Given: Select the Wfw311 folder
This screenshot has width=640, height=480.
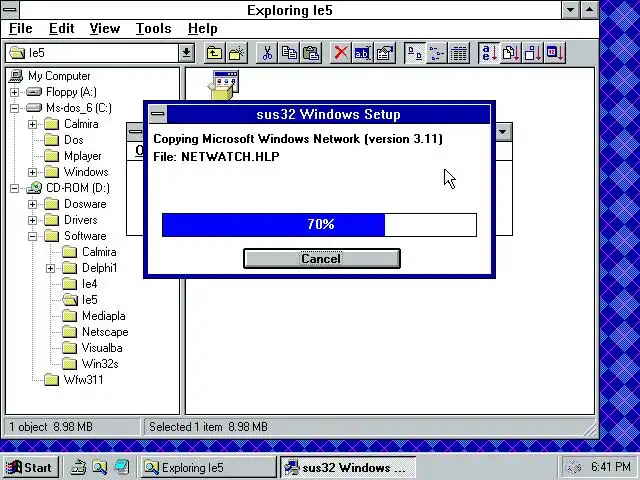Looking at the screenshot, I should click(74, 380).
